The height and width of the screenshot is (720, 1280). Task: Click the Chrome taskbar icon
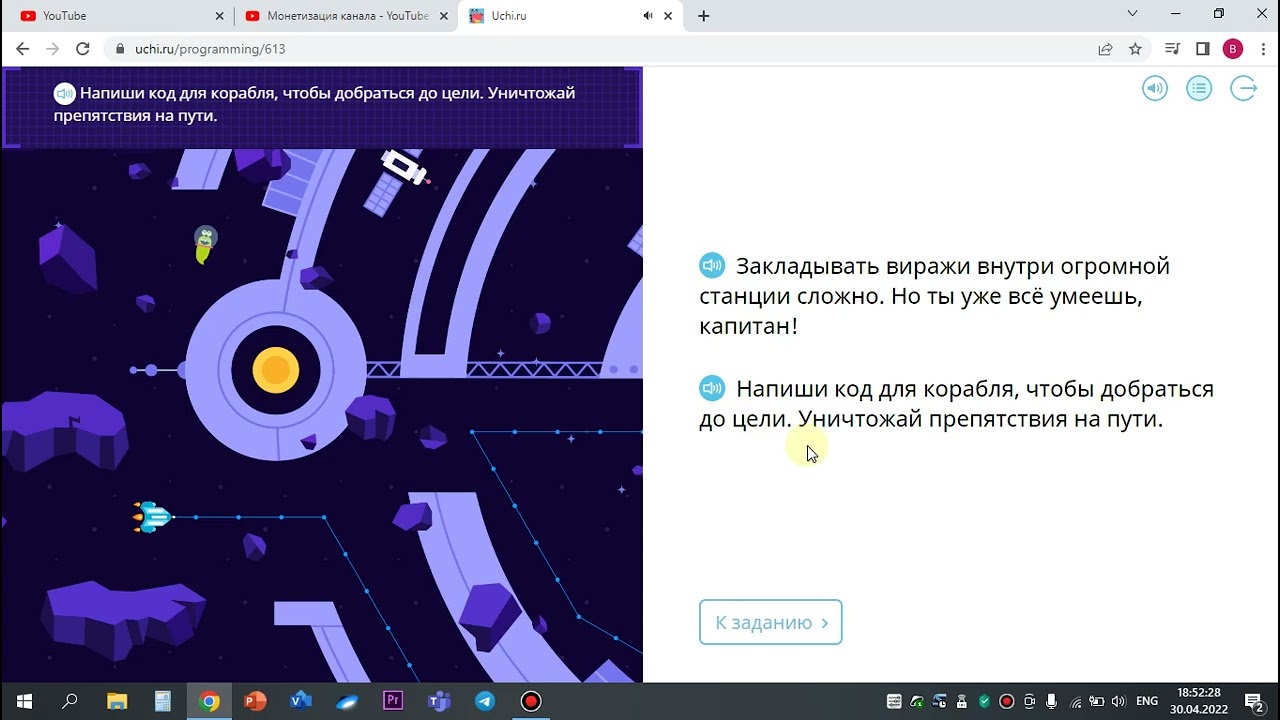pyautogui.click(x=209, y=701)
